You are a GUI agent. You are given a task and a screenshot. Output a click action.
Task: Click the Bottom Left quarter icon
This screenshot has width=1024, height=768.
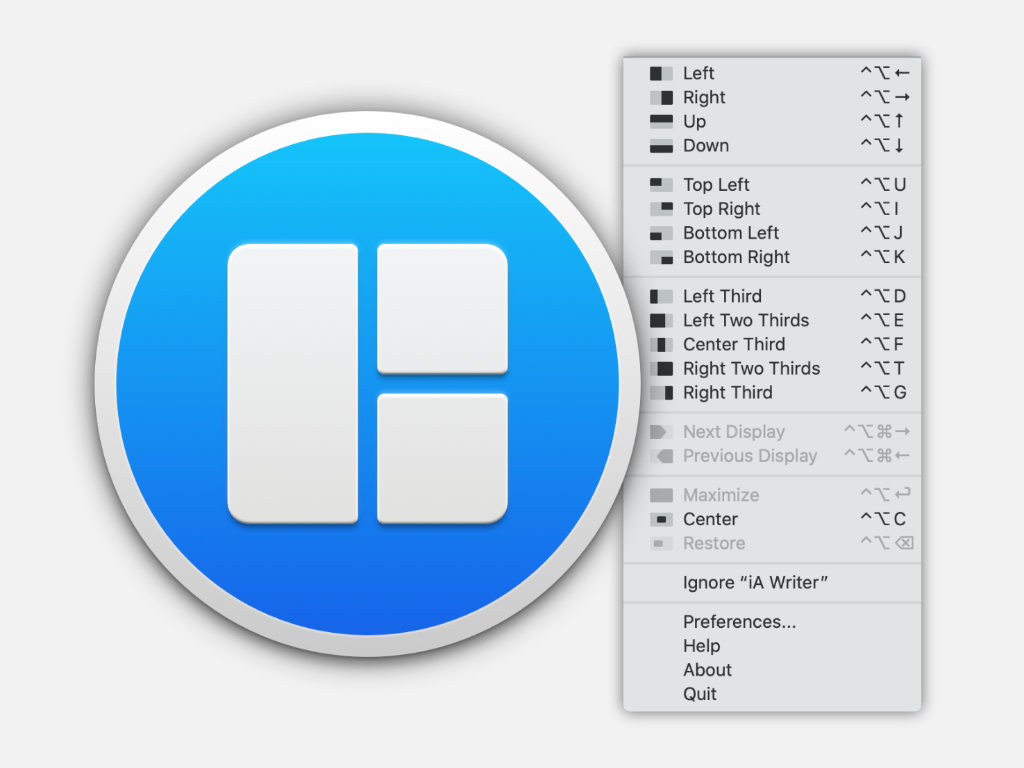[x=661, y=233]
